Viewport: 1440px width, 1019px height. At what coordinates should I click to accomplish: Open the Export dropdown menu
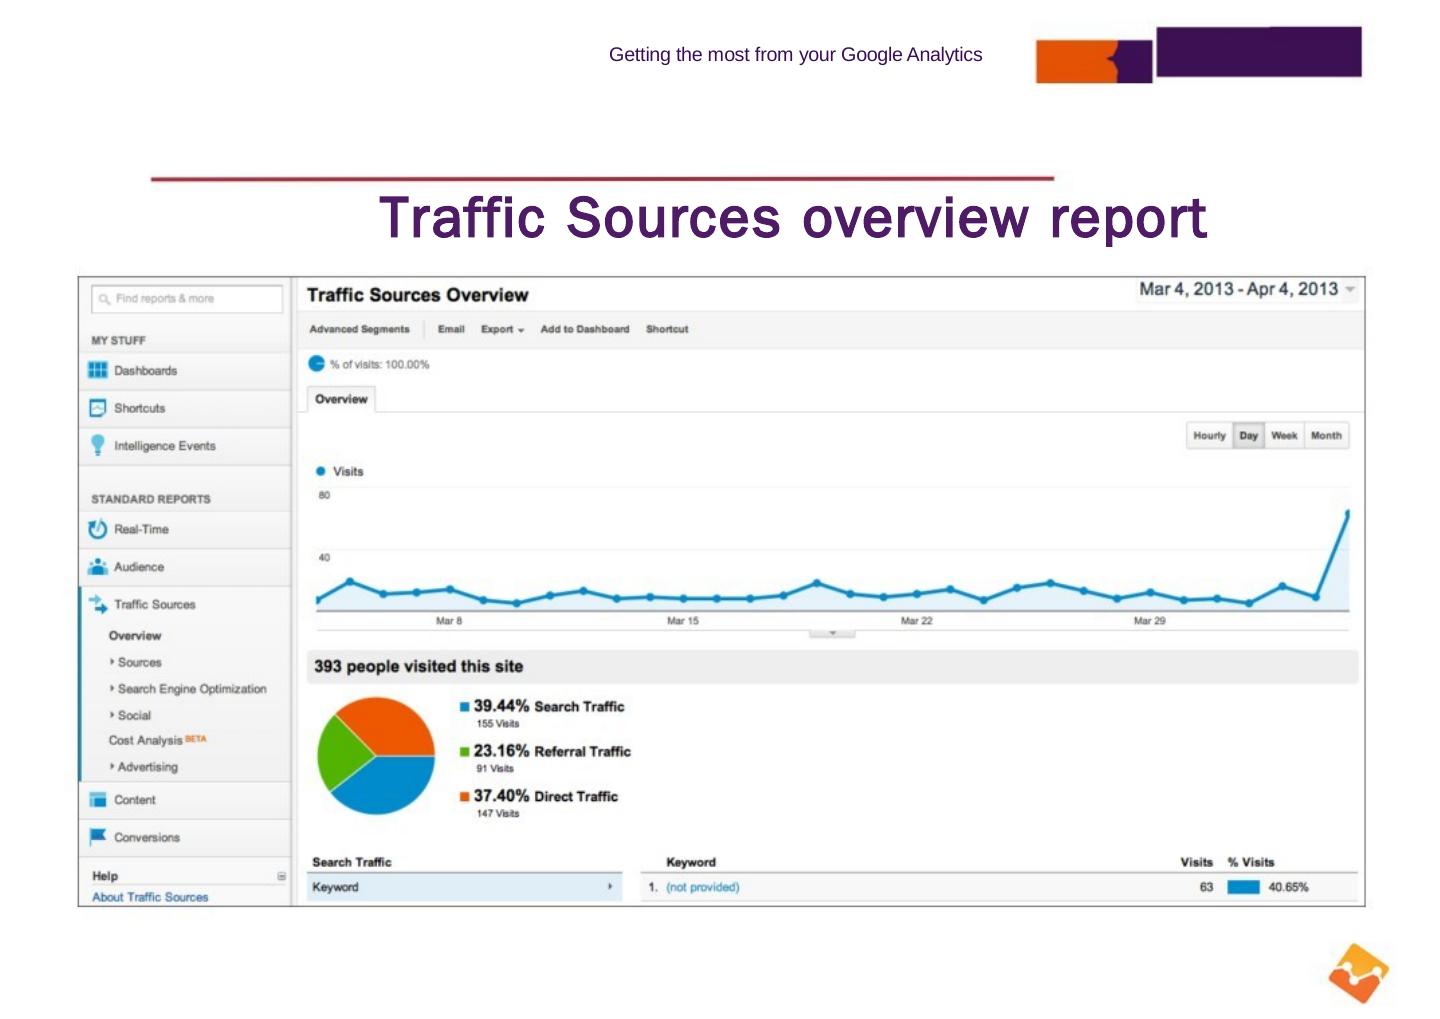(502, 329)
